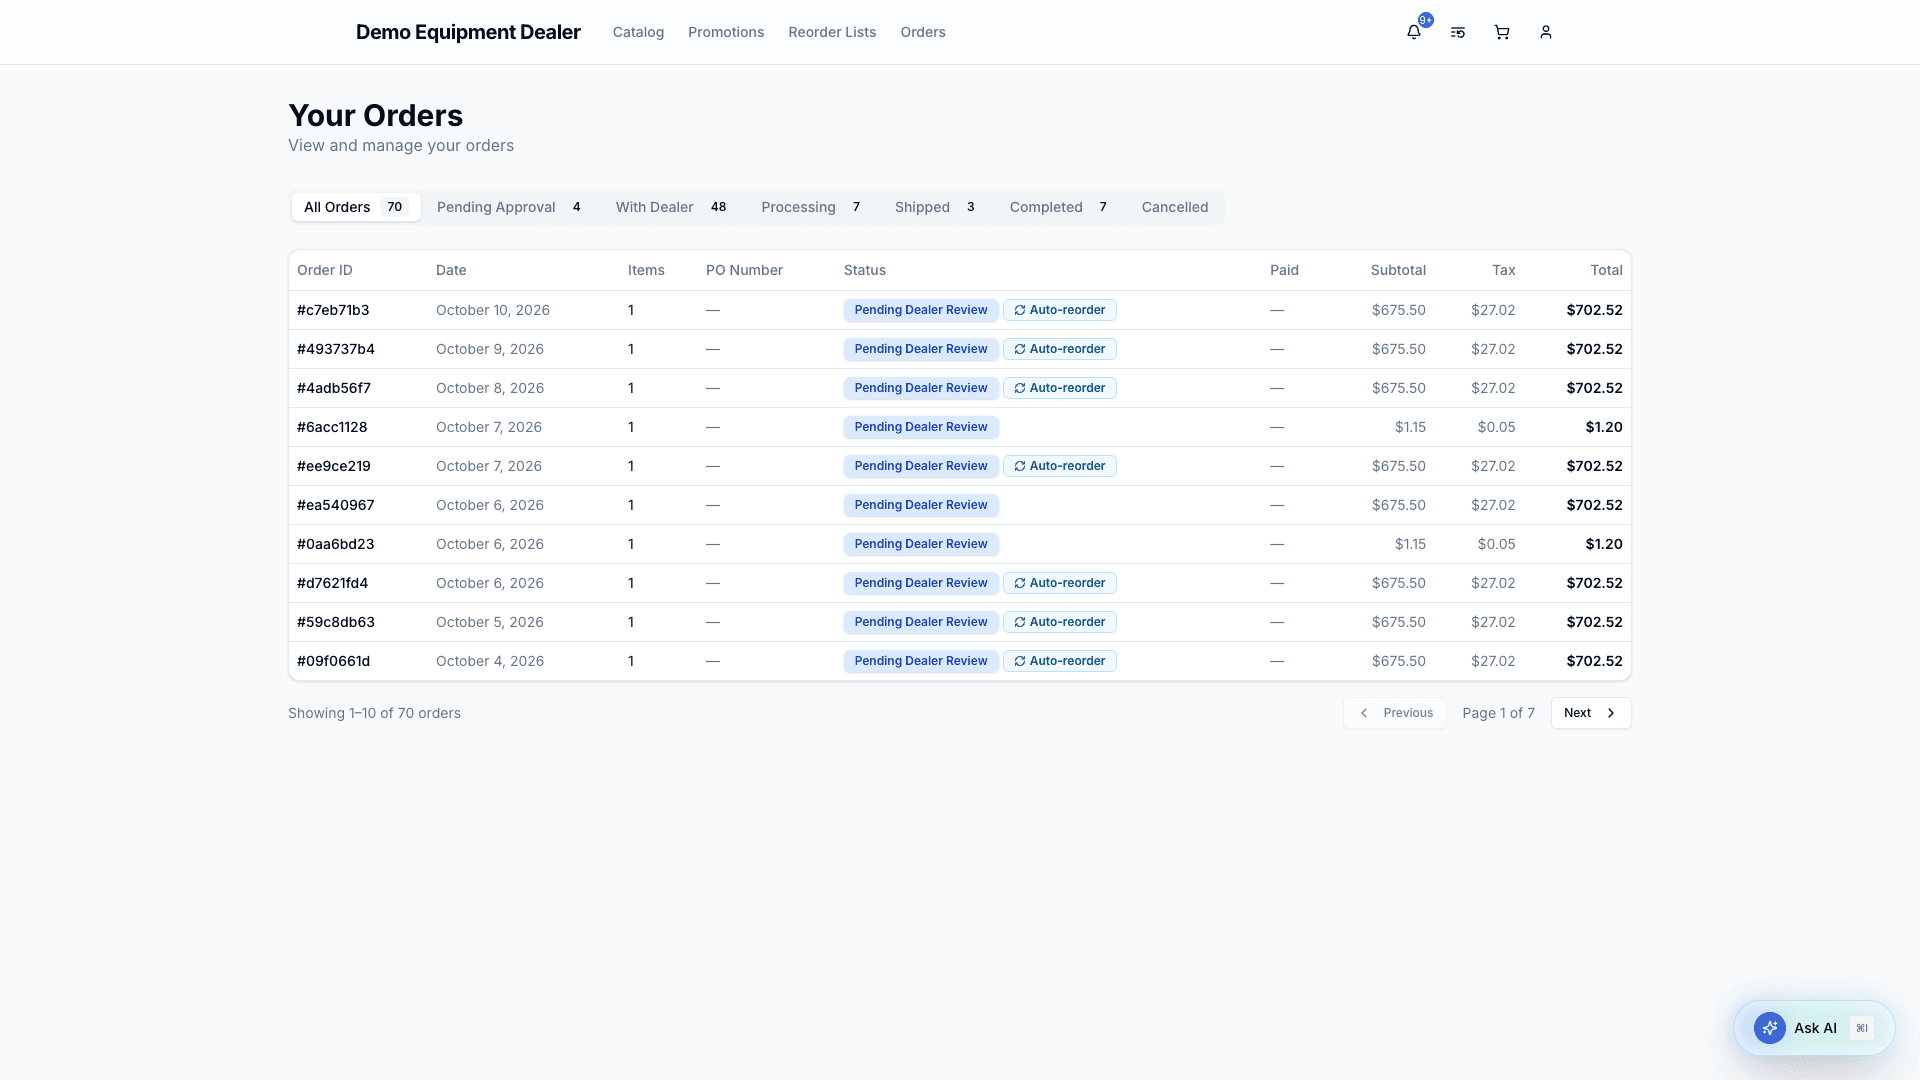The width and height of the screenshot is (1920, 1080).
Task: Open the Catalog menu link
Action: [x=638, y=32]
